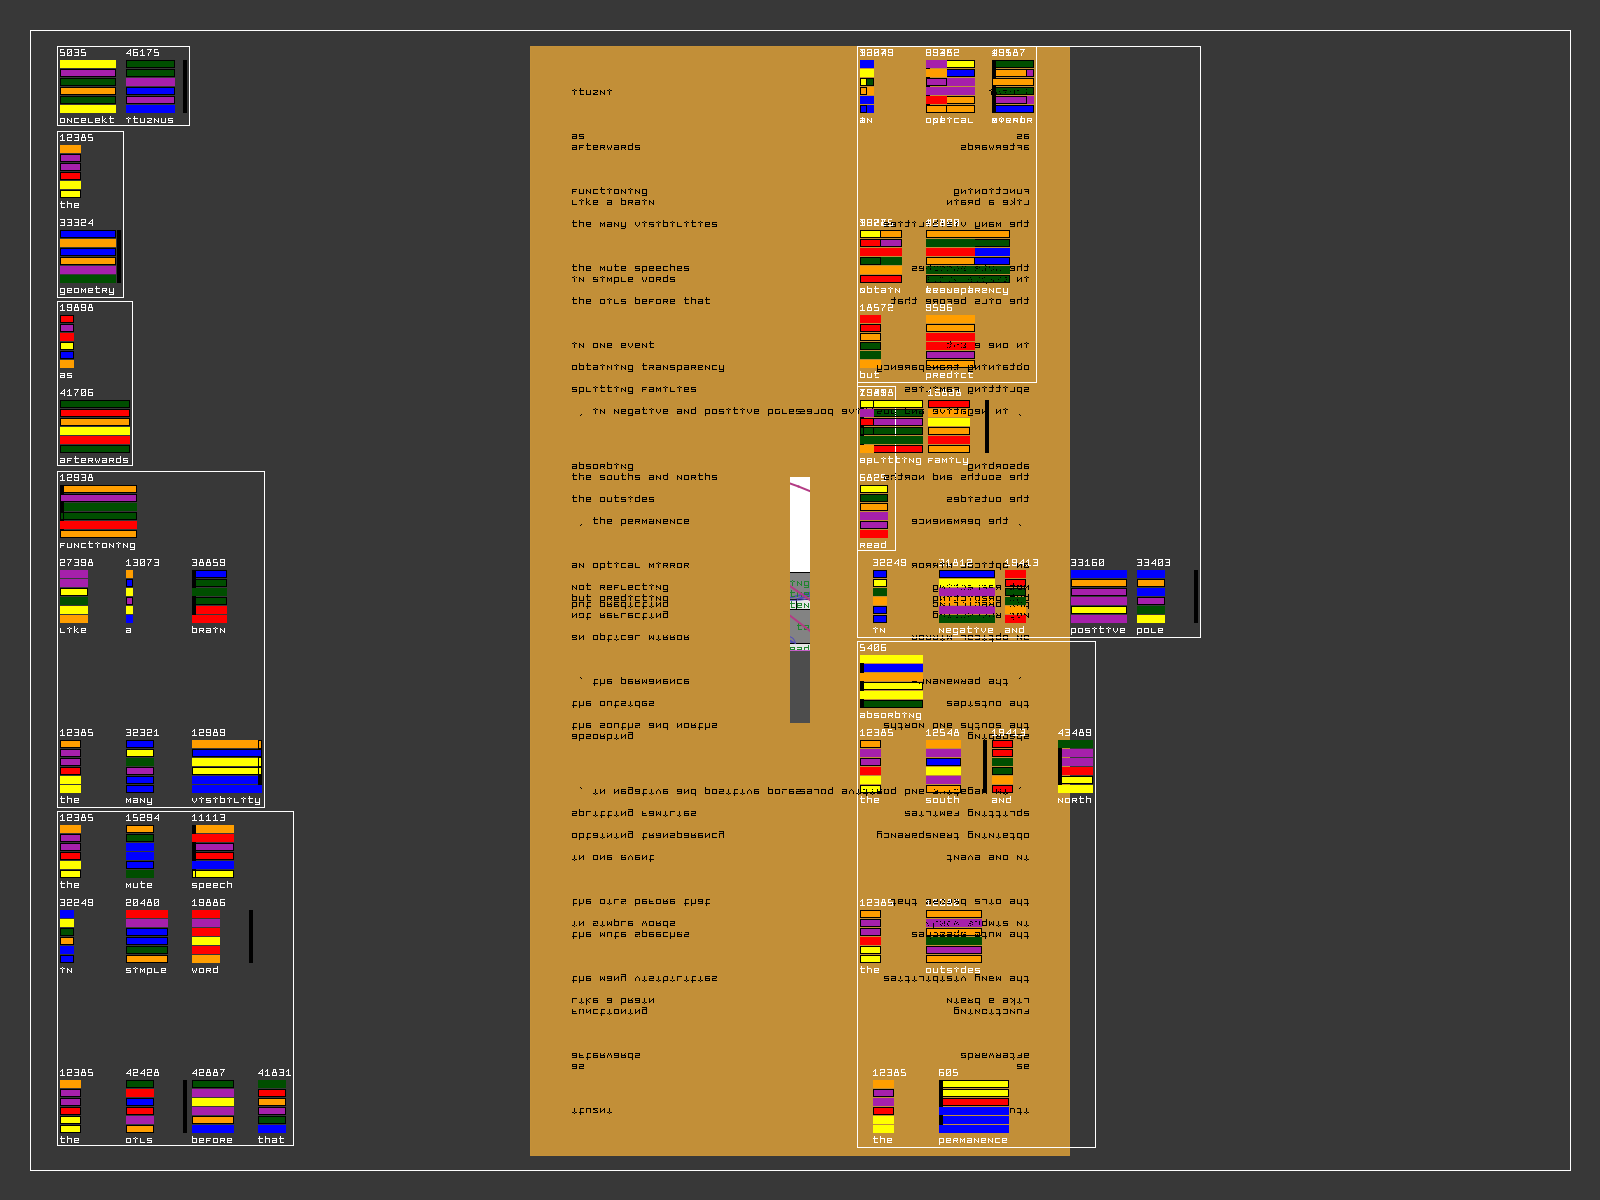
Task: Select the "ituznus" block numbered 46175
Action: point(150,86)
